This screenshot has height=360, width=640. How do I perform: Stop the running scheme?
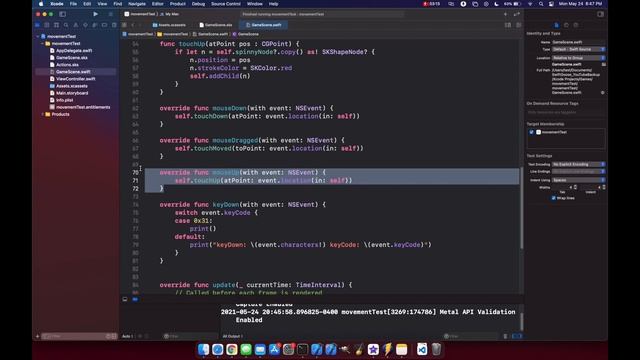110,14
